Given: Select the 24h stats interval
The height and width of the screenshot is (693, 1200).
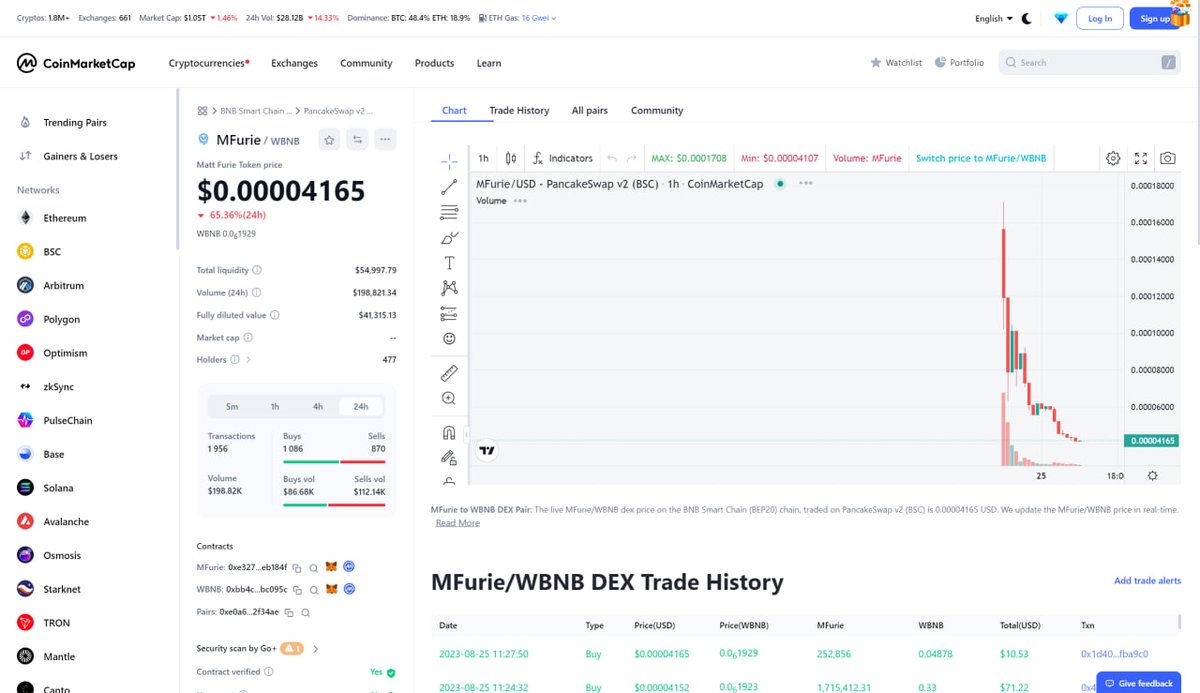Looking at the screenshot, I should pyautogui.click(x=361, y=406).
